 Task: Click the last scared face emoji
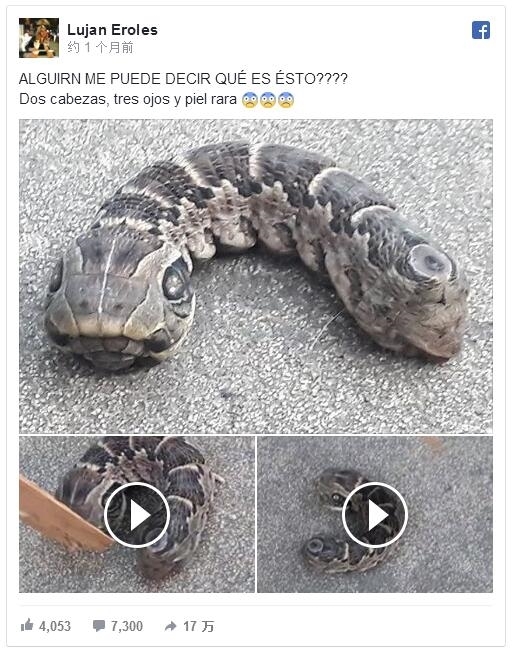click(x=286, y=100)
